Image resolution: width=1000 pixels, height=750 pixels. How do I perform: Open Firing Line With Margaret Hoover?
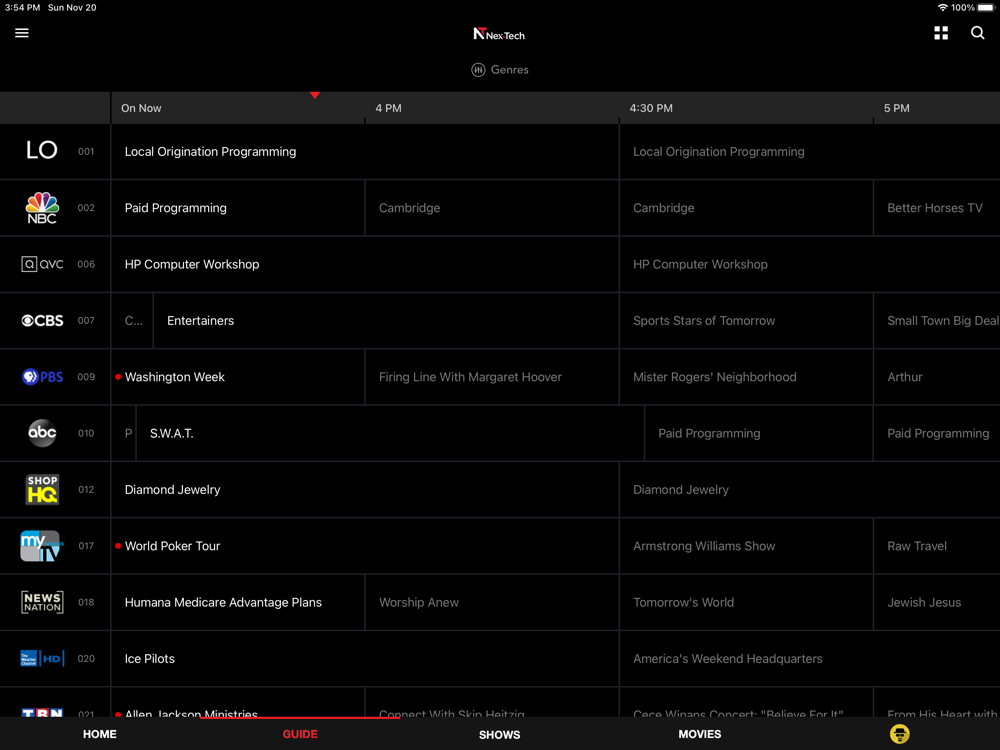point(492,377)
